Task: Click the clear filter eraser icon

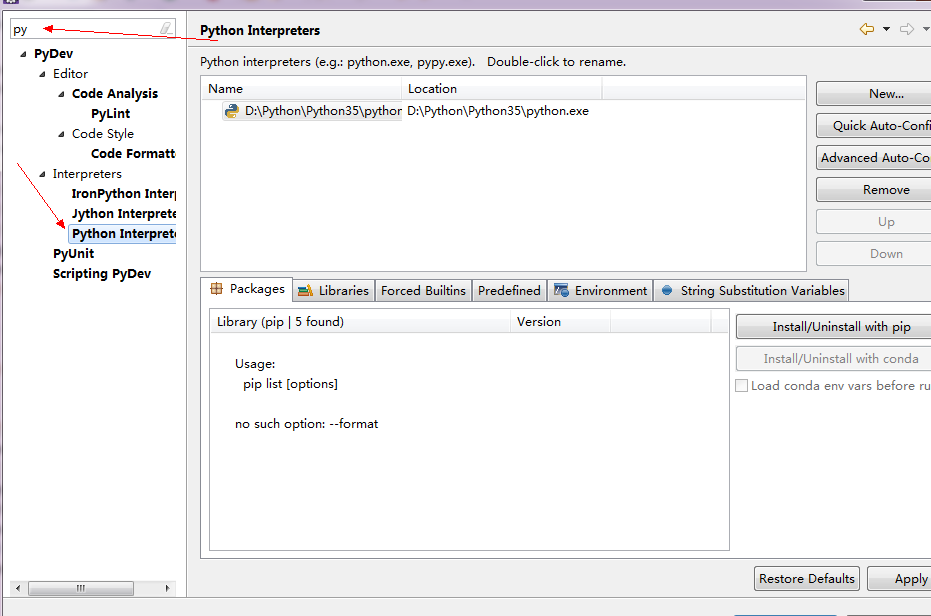Action: pos(166,28)
